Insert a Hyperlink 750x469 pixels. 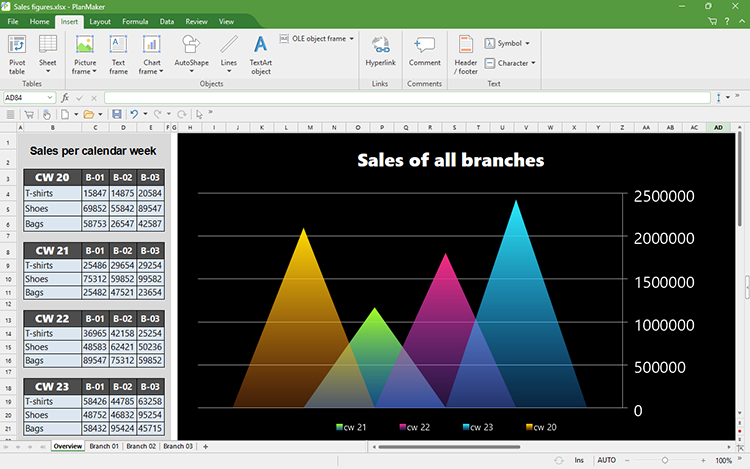[380, 51]
